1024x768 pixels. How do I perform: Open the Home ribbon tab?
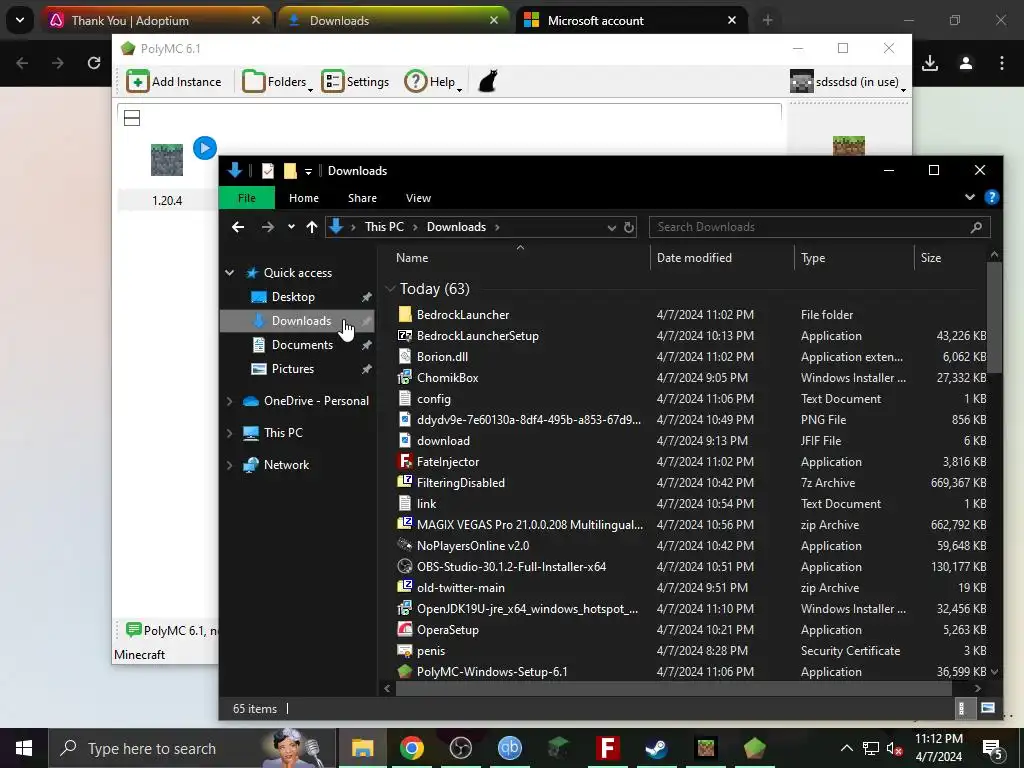[x=304, y=198]
